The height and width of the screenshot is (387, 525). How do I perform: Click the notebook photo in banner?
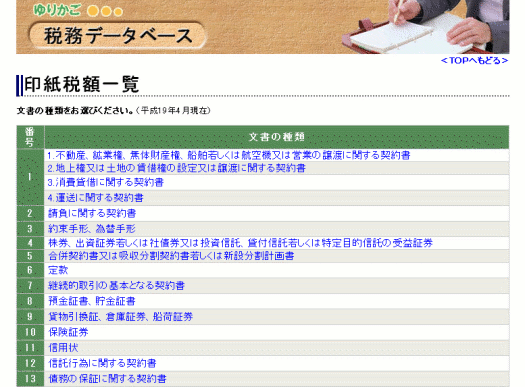click(425, 27)
